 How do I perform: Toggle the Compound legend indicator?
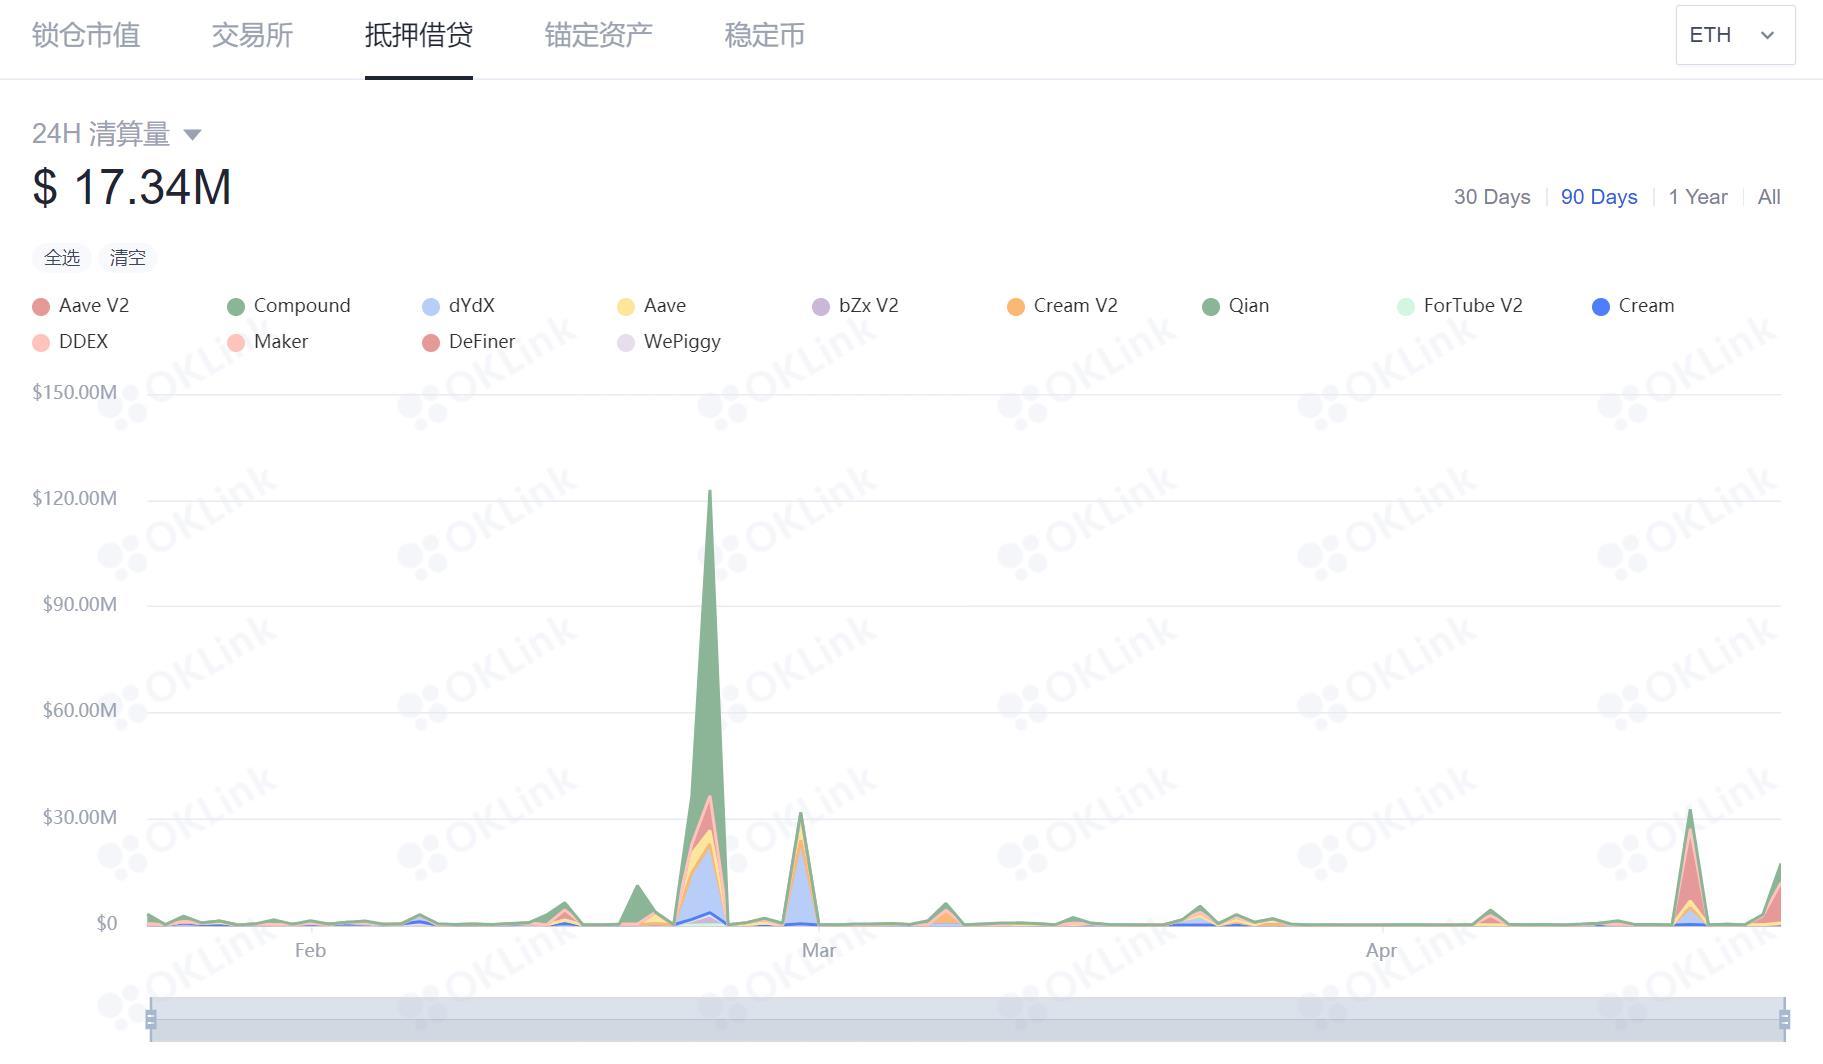[x=235, y=306]
